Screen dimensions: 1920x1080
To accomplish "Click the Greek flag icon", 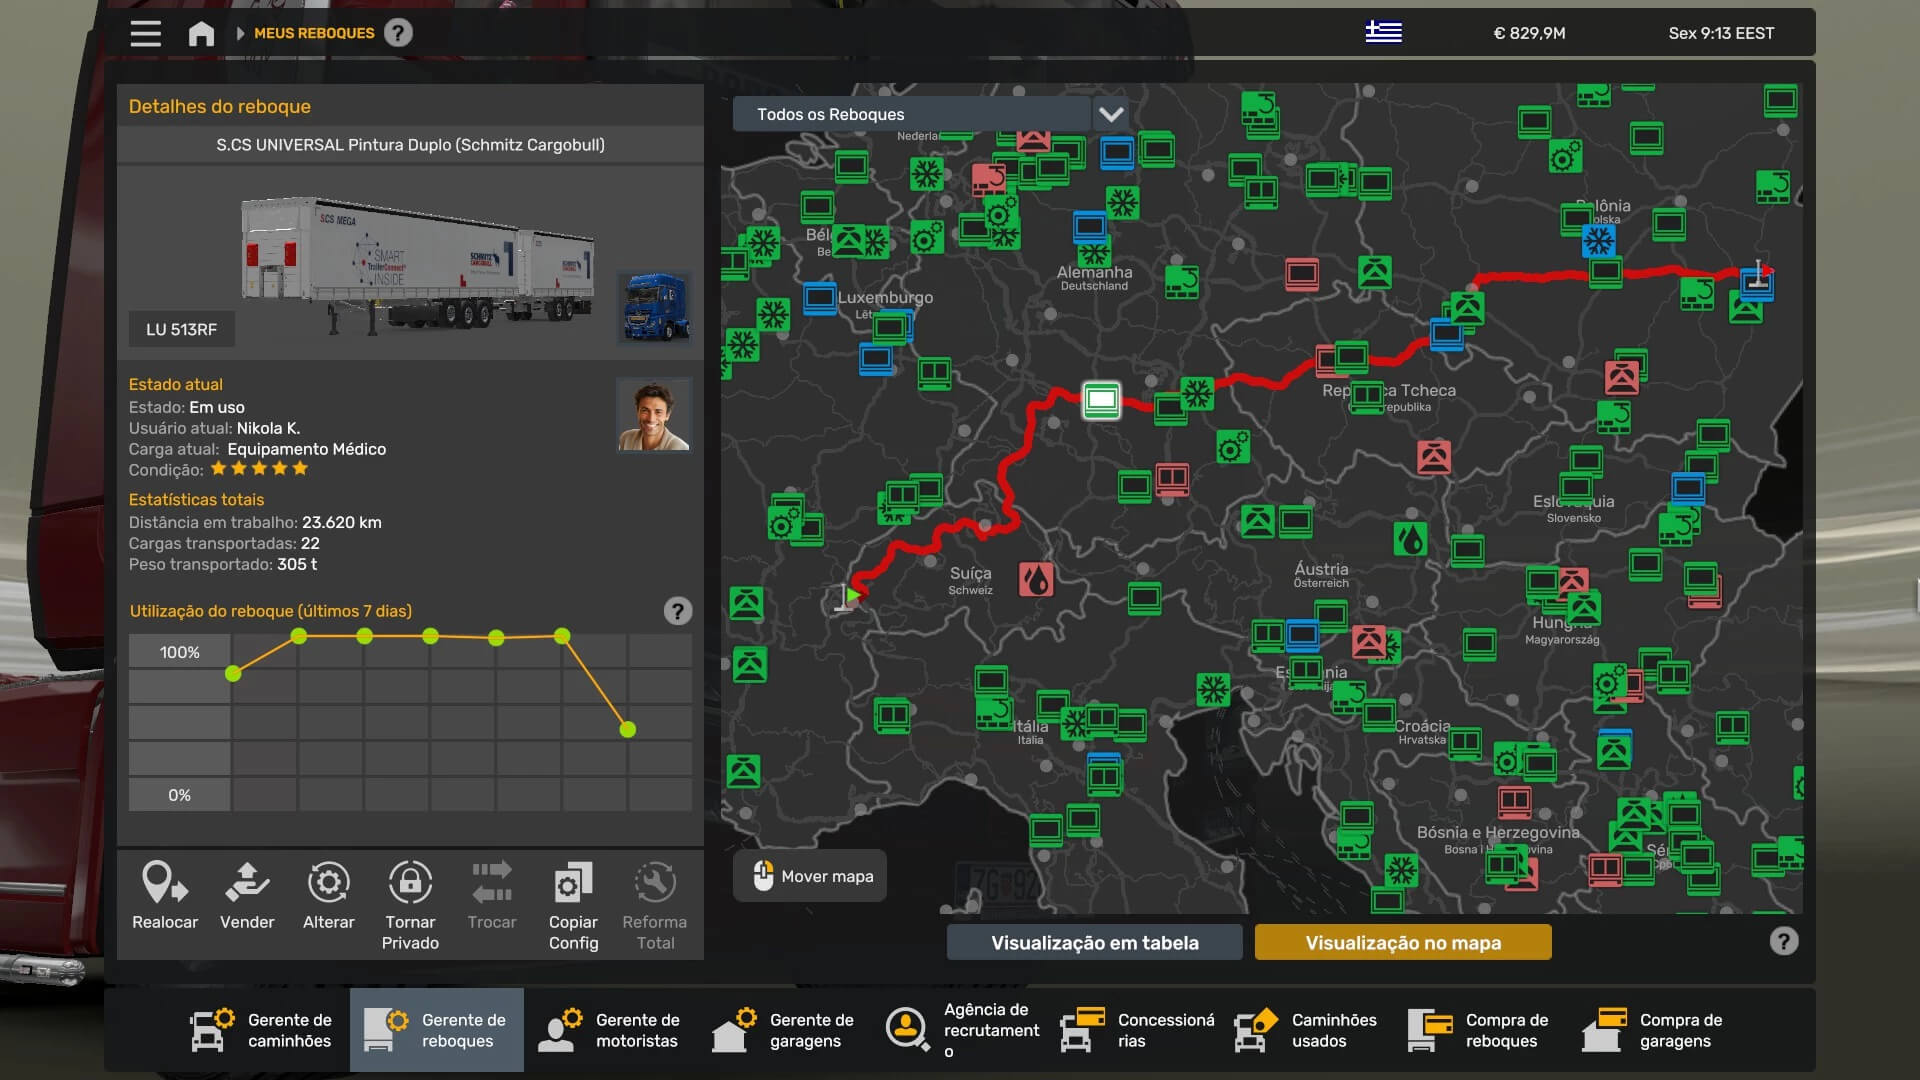I will tap(1383, 33).
